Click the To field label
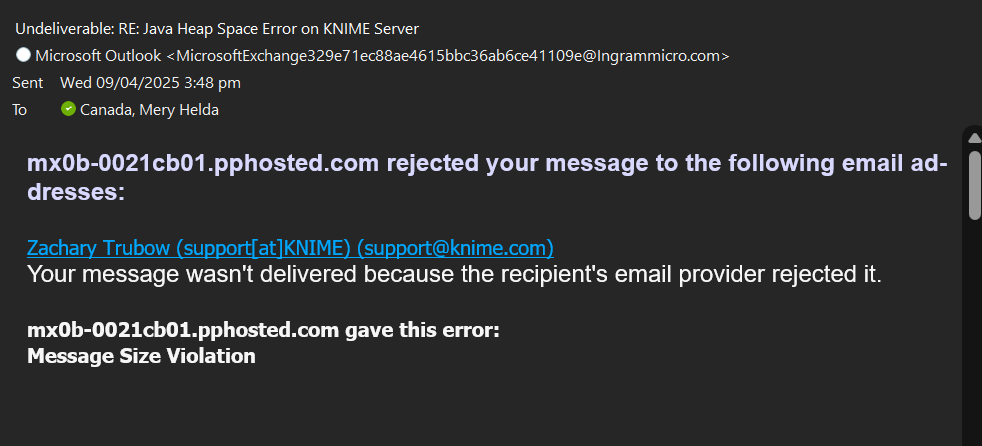 [19, 110]
